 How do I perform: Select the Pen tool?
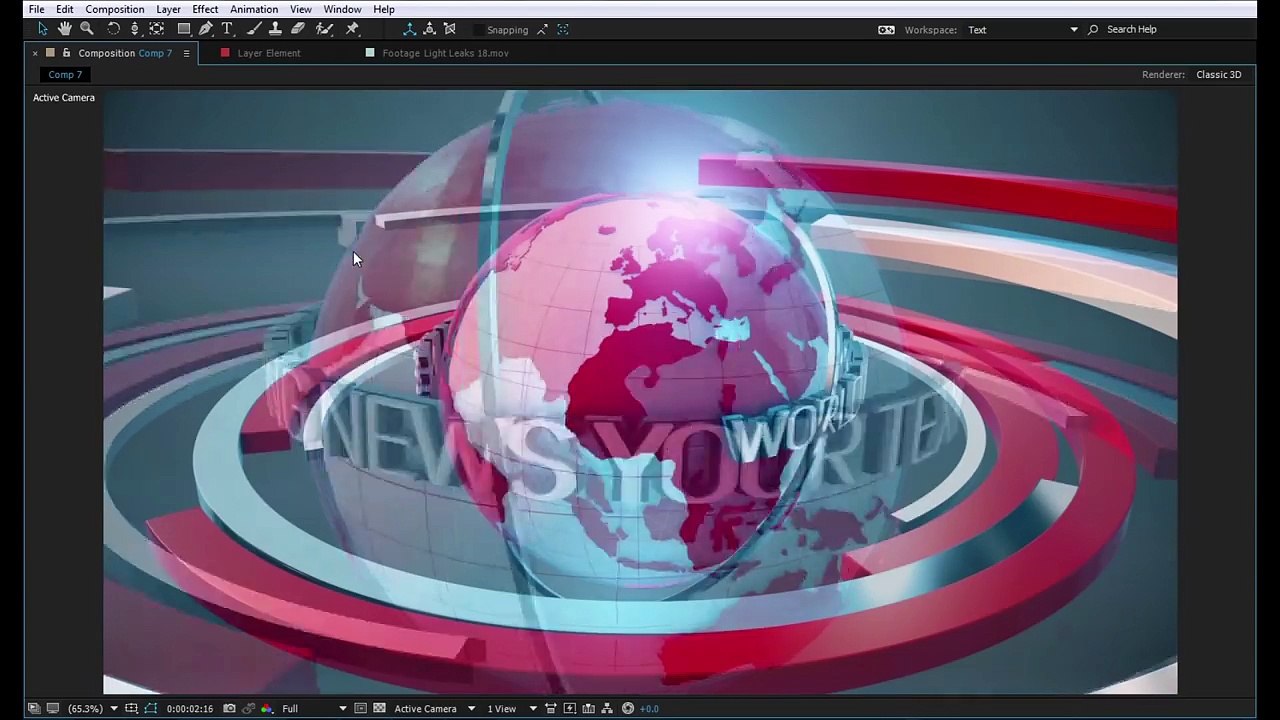pyautogui.click(x=206, y=29)
